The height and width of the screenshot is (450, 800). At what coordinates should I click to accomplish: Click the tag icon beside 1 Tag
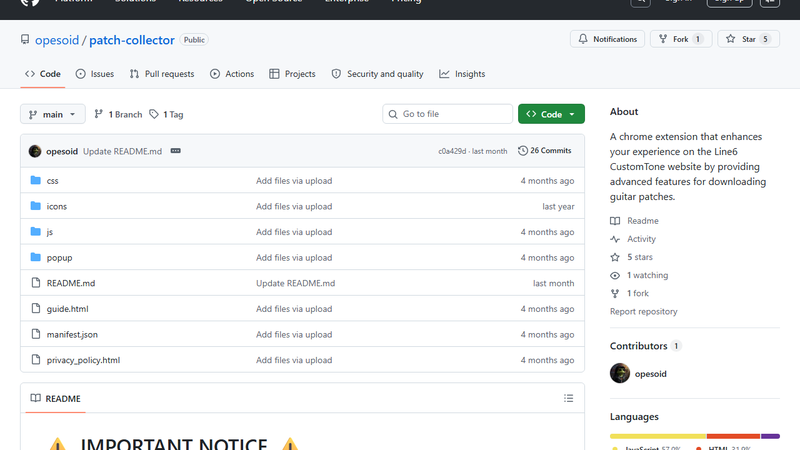[154, 114]
